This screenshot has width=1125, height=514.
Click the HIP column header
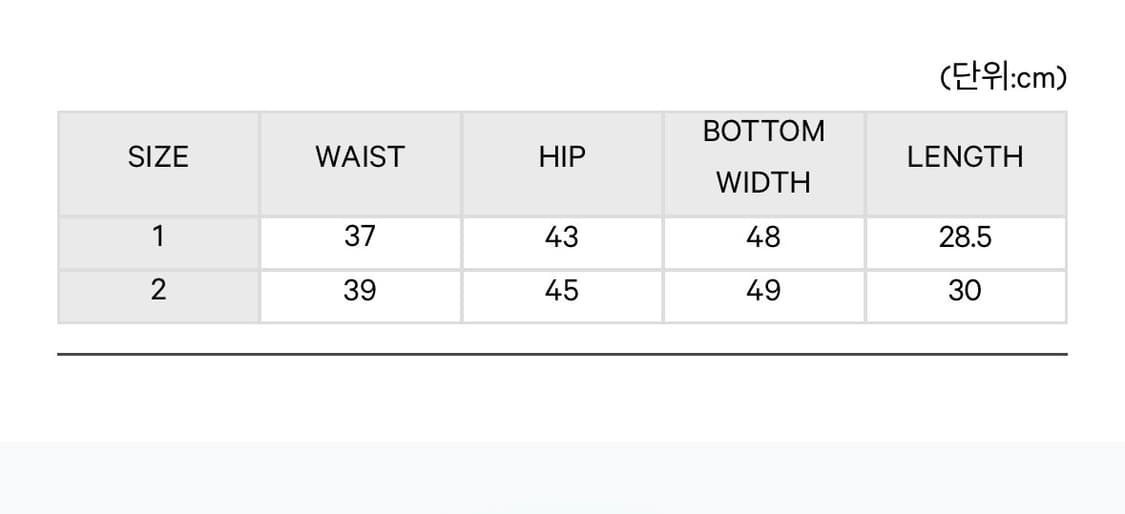click(562, 158)
